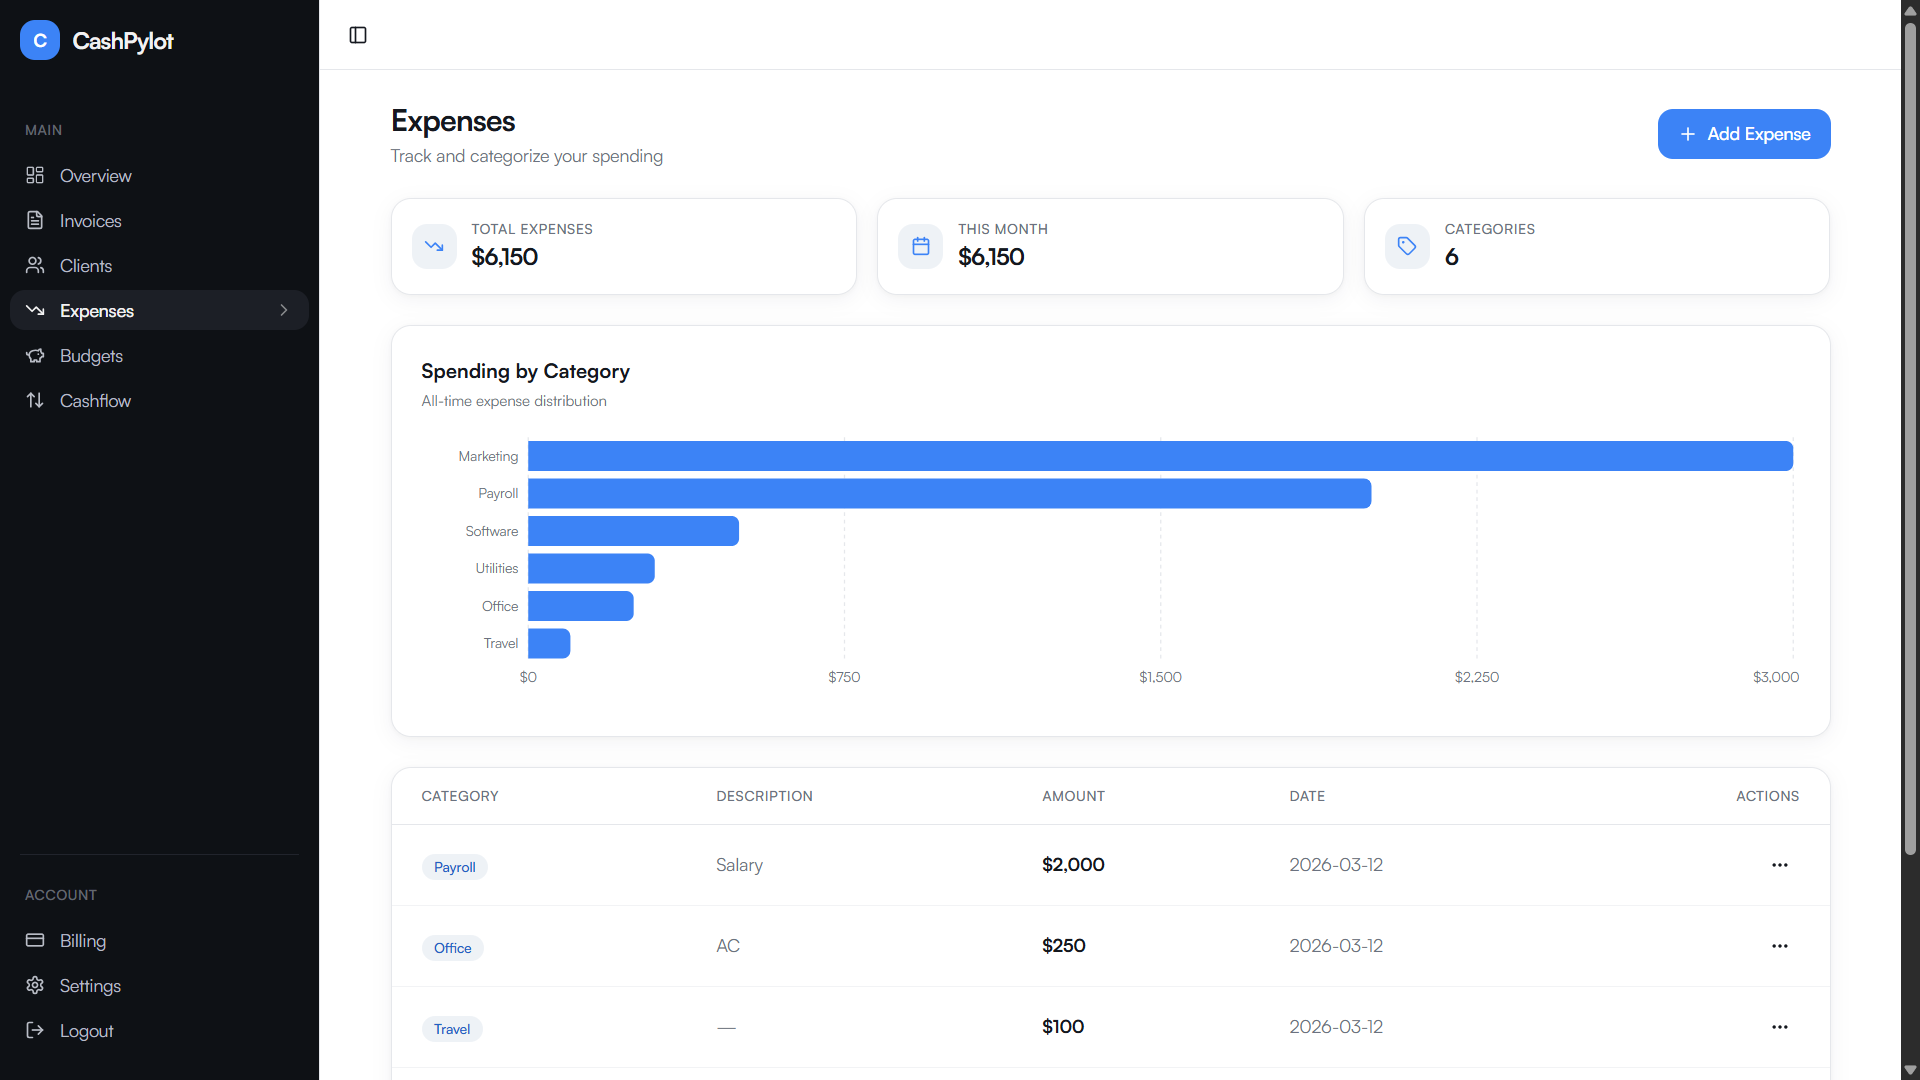Log out using the Logout item

tap(86, 1031)
